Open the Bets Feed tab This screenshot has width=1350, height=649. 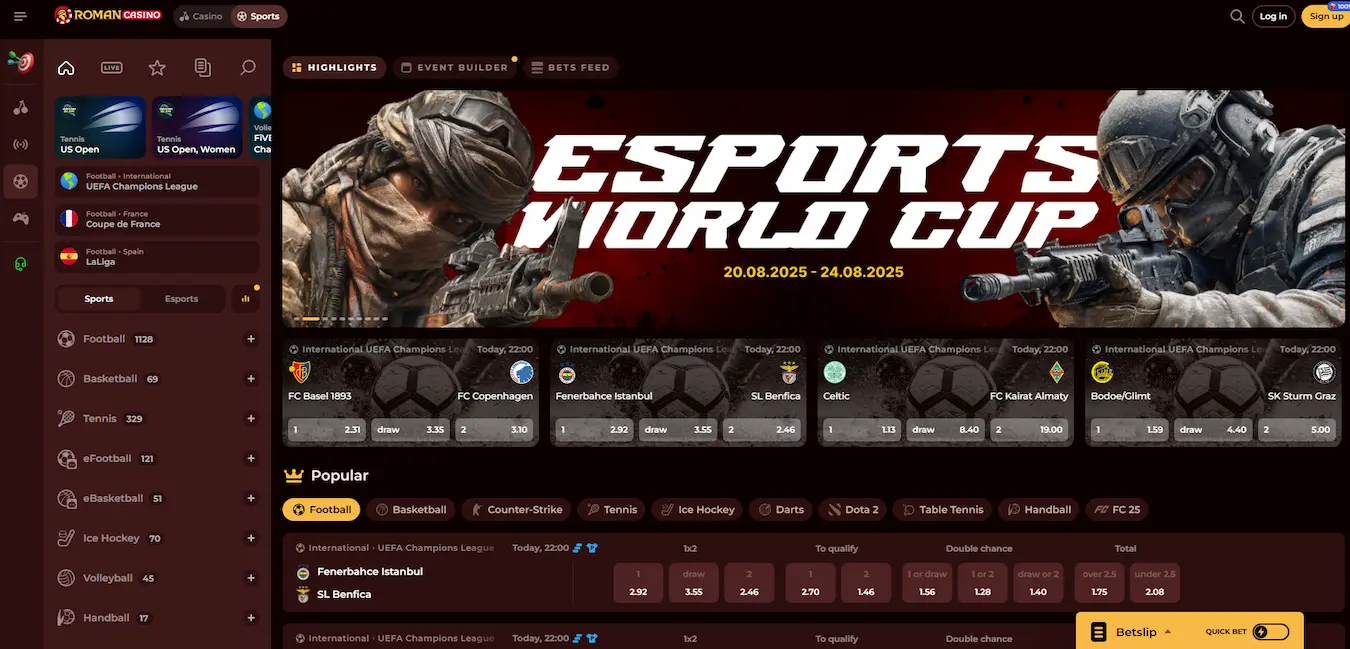pyautogui.click(x=571, y=67)
